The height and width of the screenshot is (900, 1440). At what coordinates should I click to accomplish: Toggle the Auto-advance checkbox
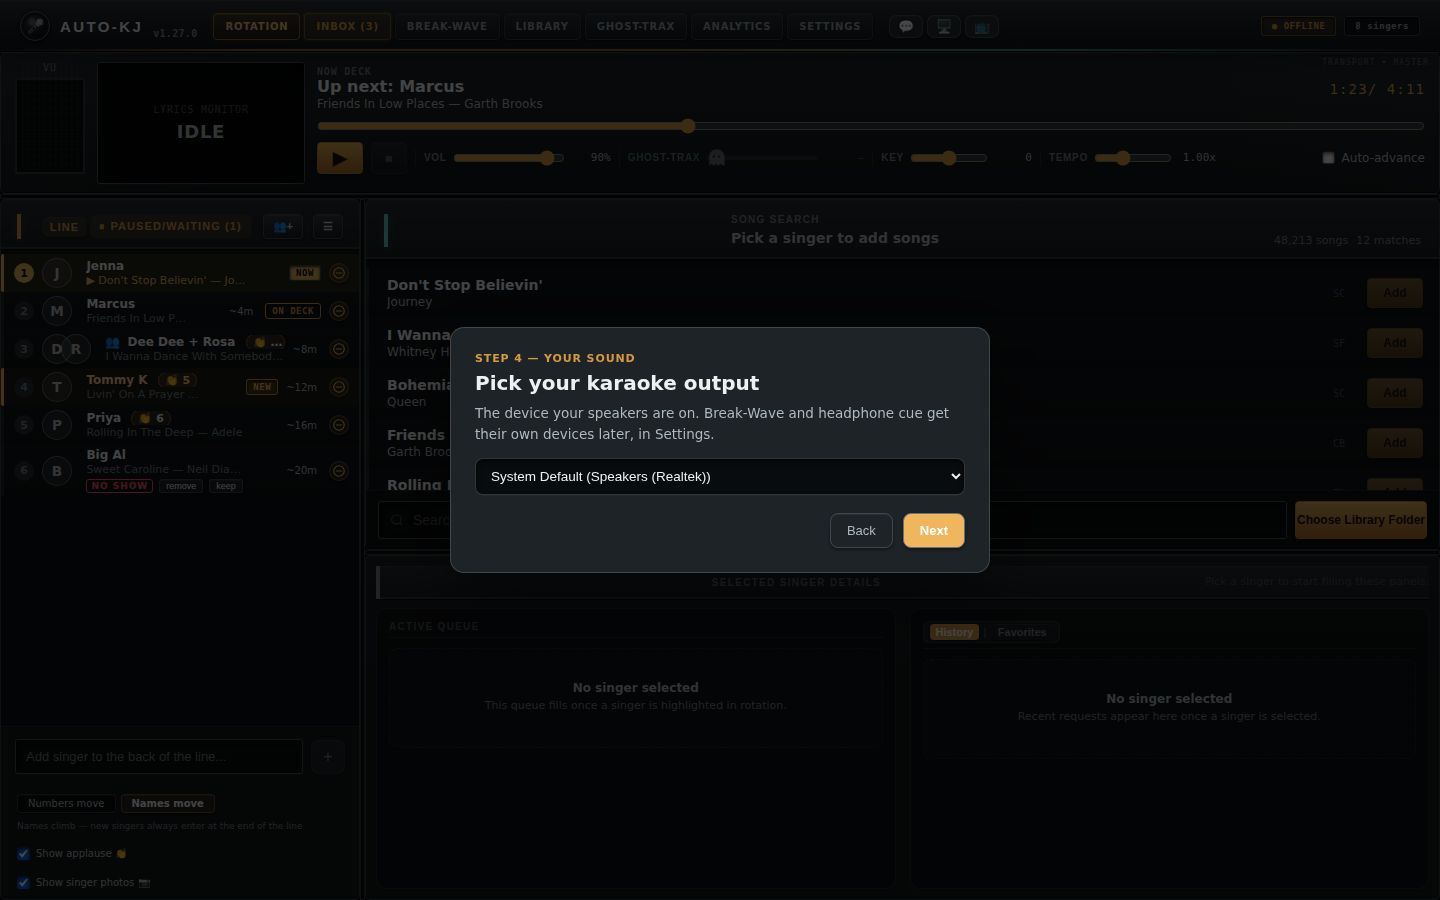pos(1328,158)
